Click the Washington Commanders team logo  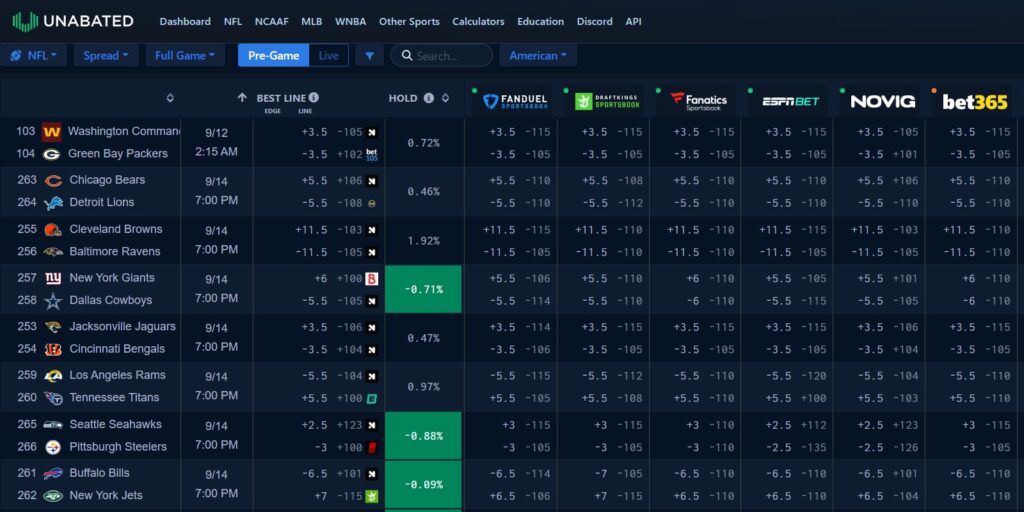(x=52, y=132)
